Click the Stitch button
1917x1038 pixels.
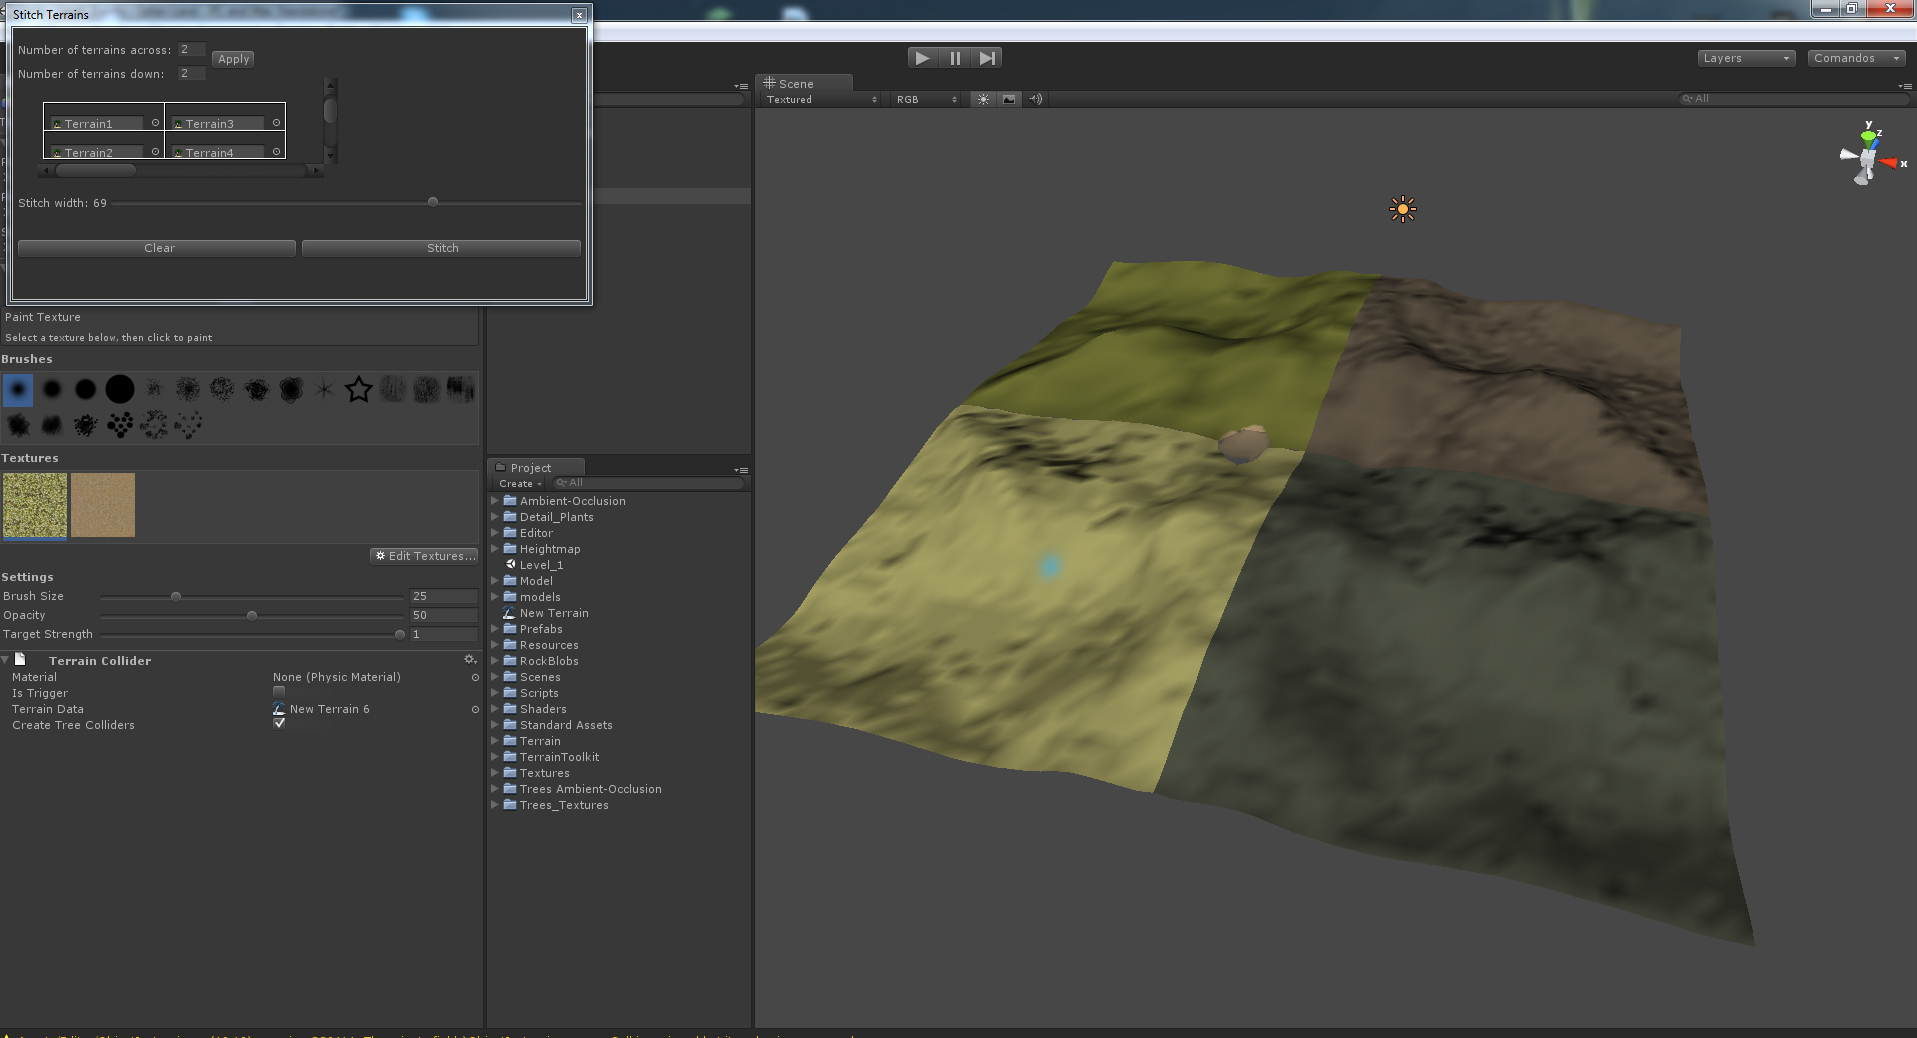(x=441, y=248)
